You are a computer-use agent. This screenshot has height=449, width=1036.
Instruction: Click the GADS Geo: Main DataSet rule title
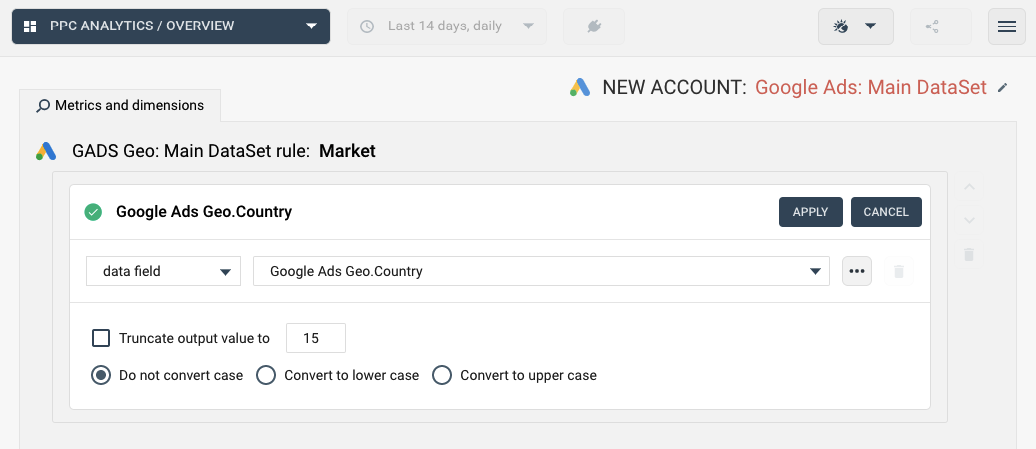pos(191,151)
